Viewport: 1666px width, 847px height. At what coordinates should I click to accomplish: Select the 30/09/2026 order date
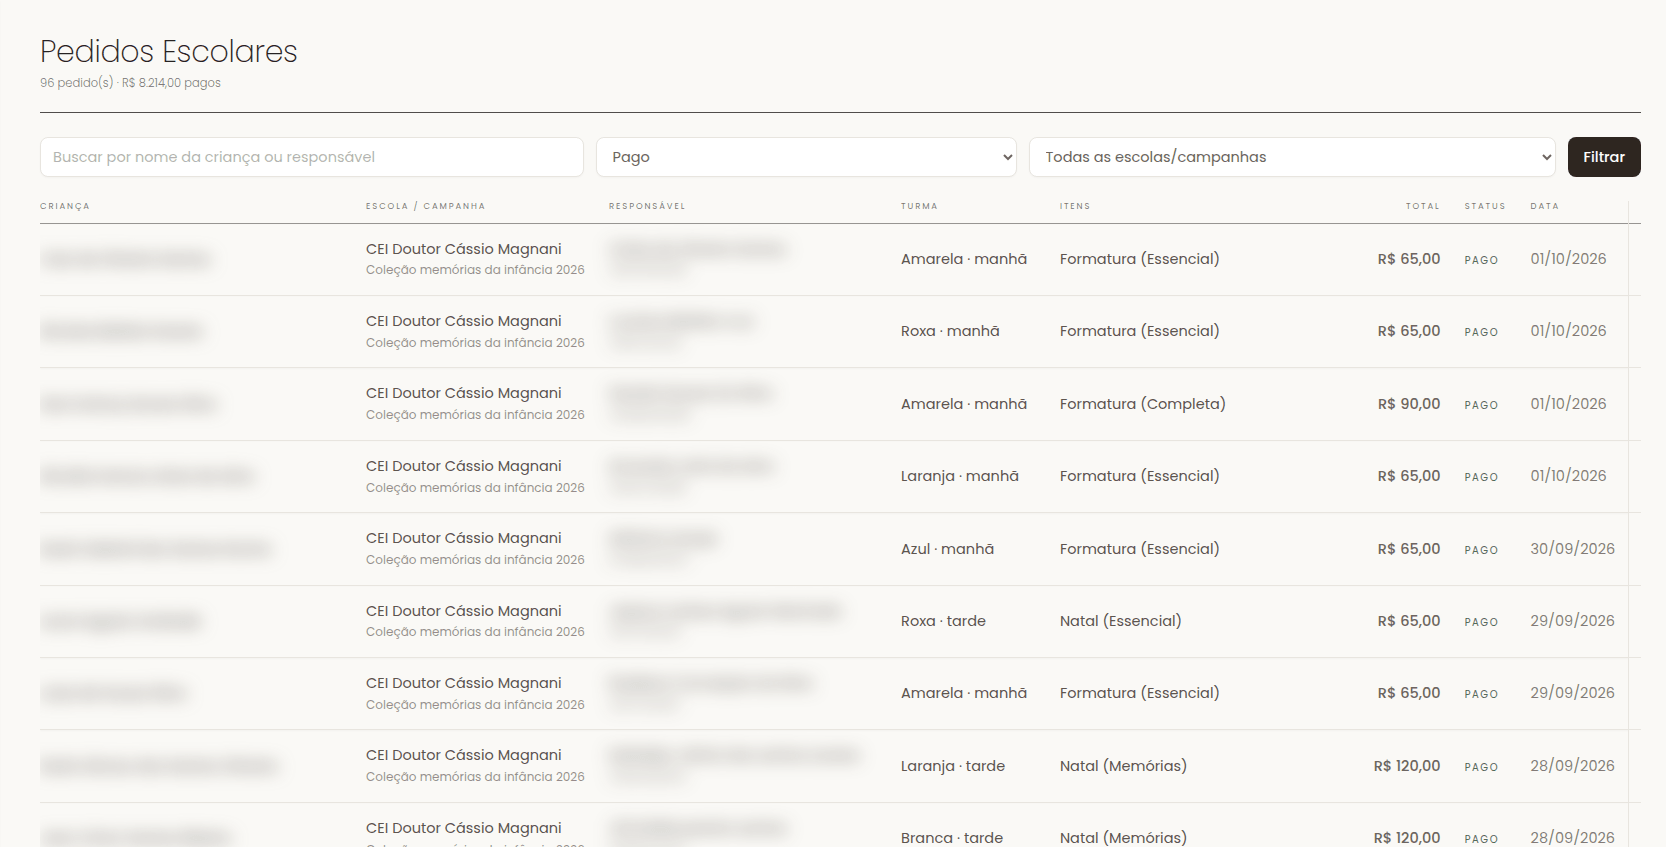[x=1572, y=549]
